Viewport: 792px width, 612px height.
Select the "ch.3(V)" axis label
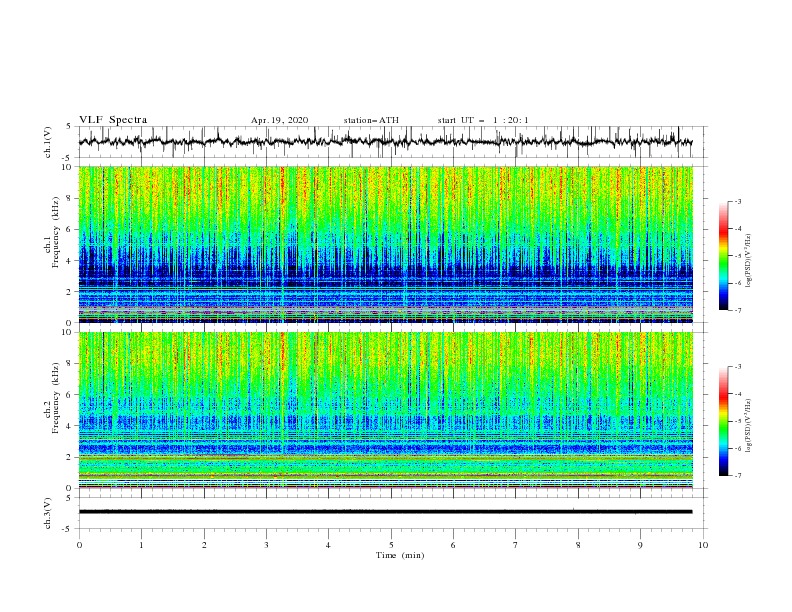point(48,513)
